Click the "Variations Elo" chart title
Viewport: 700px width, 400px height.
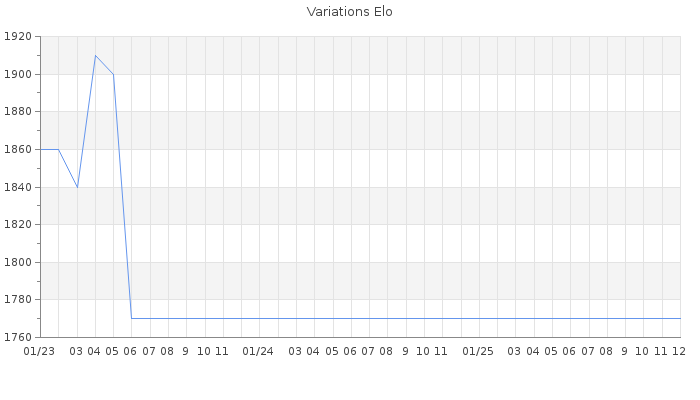click(349, 12)
